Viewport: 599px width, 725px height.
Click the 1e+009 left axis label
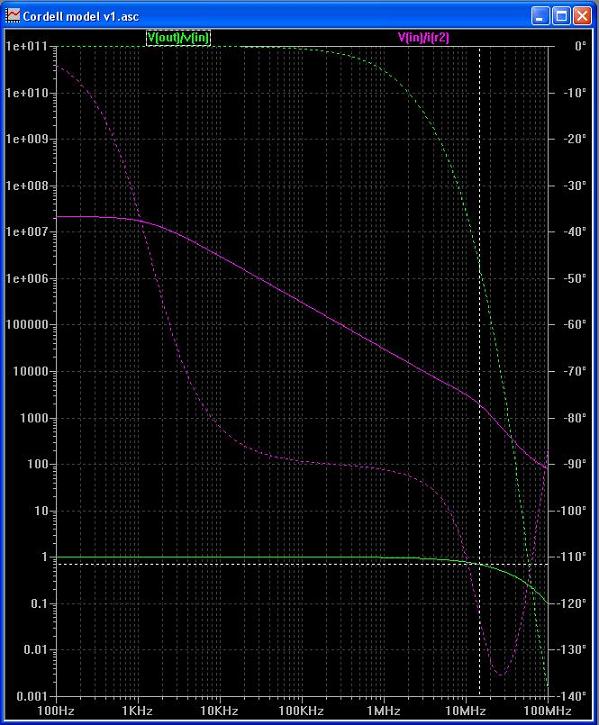(27, 139)
